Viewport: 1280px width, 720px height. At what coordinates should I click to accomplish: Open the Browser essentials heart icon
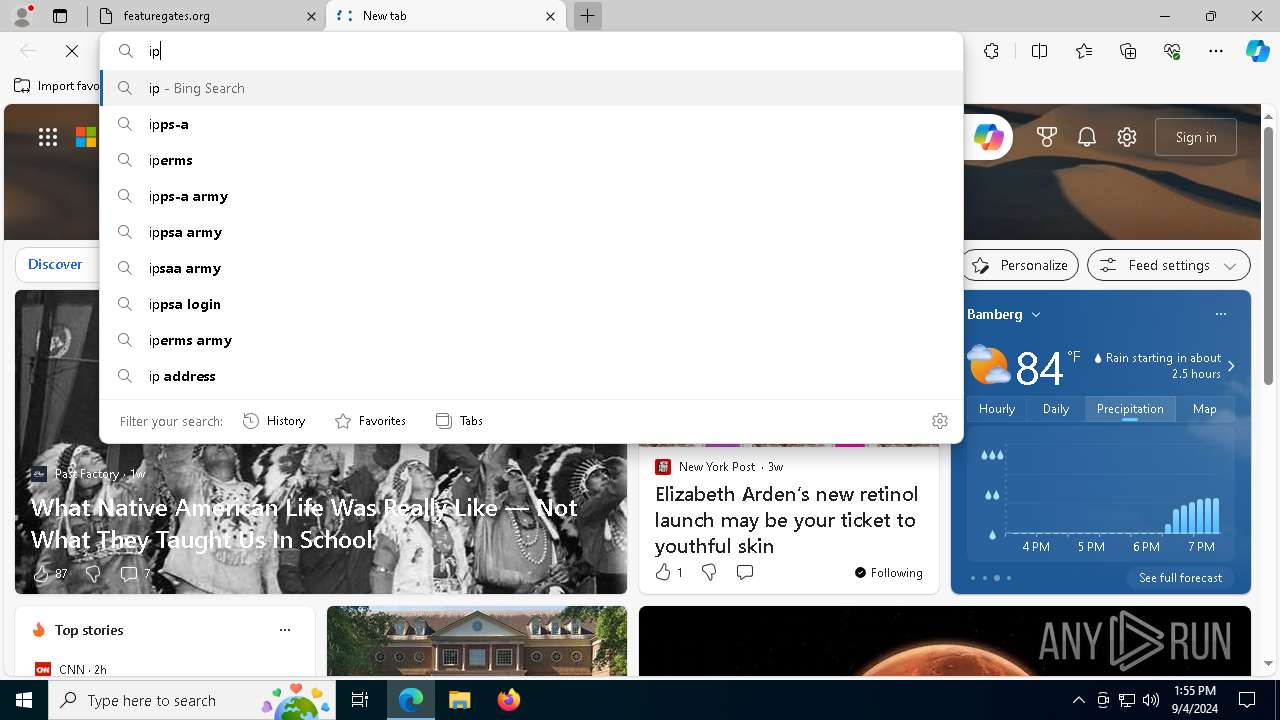[x=1172, y=51]
